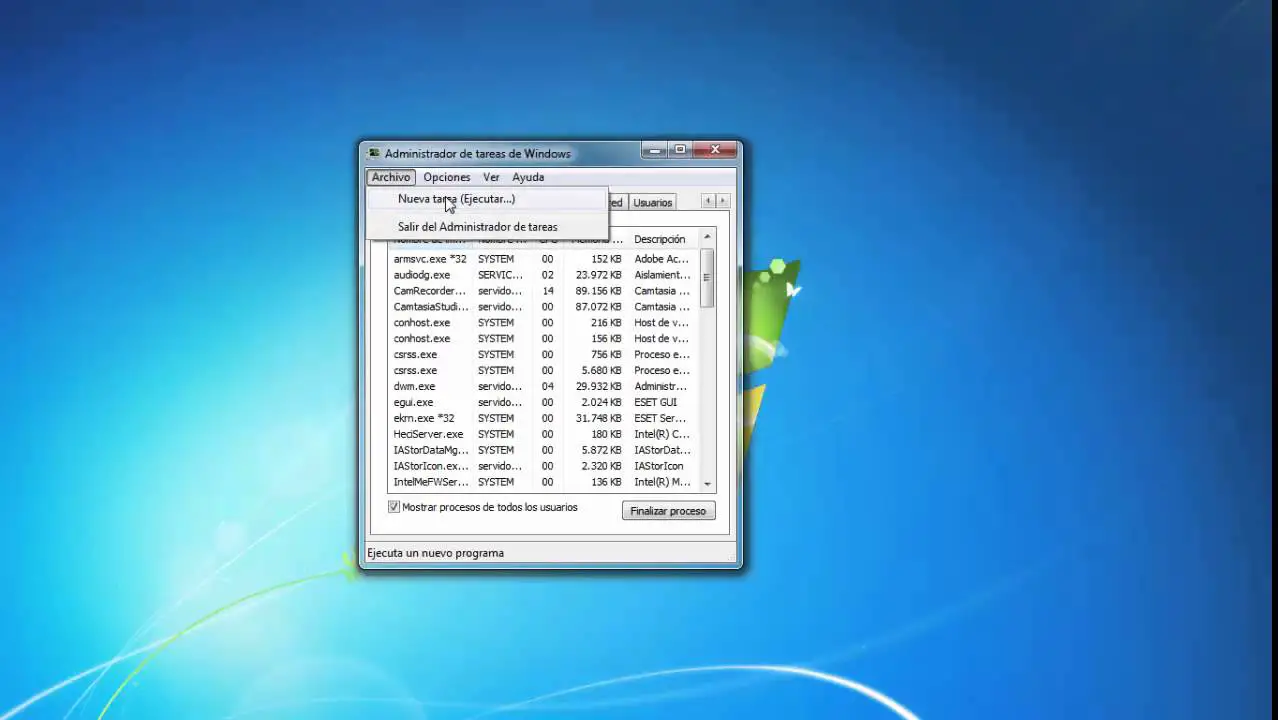Select the conhost.exe row using 156 KB
1278x720 pixels.
[x=544, y=339]
